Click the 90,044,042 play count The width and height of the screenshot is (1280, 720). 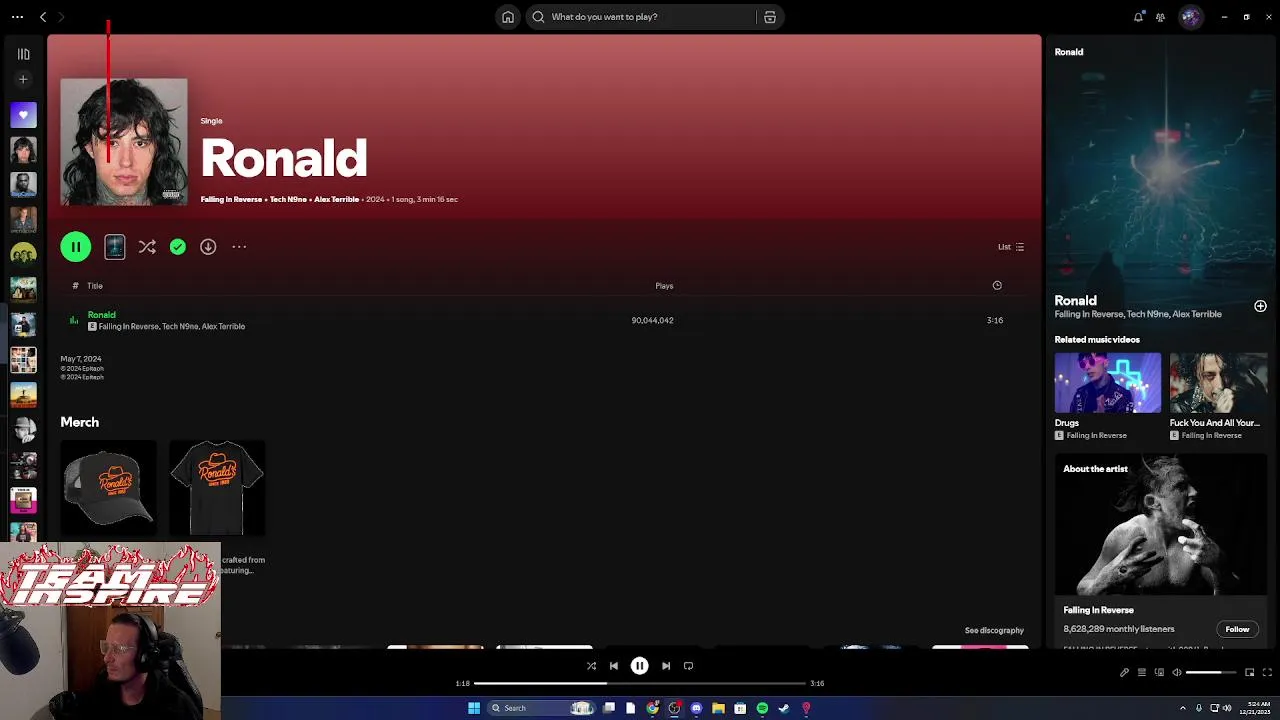point(653,320)
